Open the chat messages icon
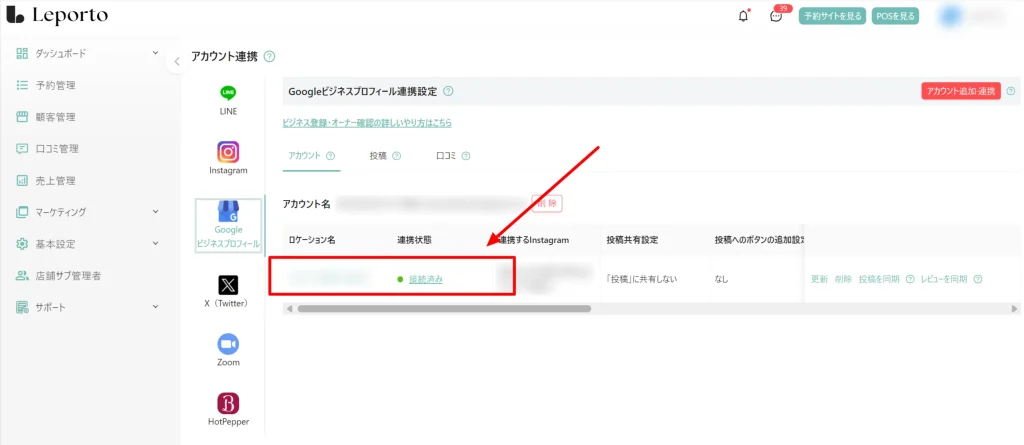Viewport: 1024px width, 445px height. point(776,16)
